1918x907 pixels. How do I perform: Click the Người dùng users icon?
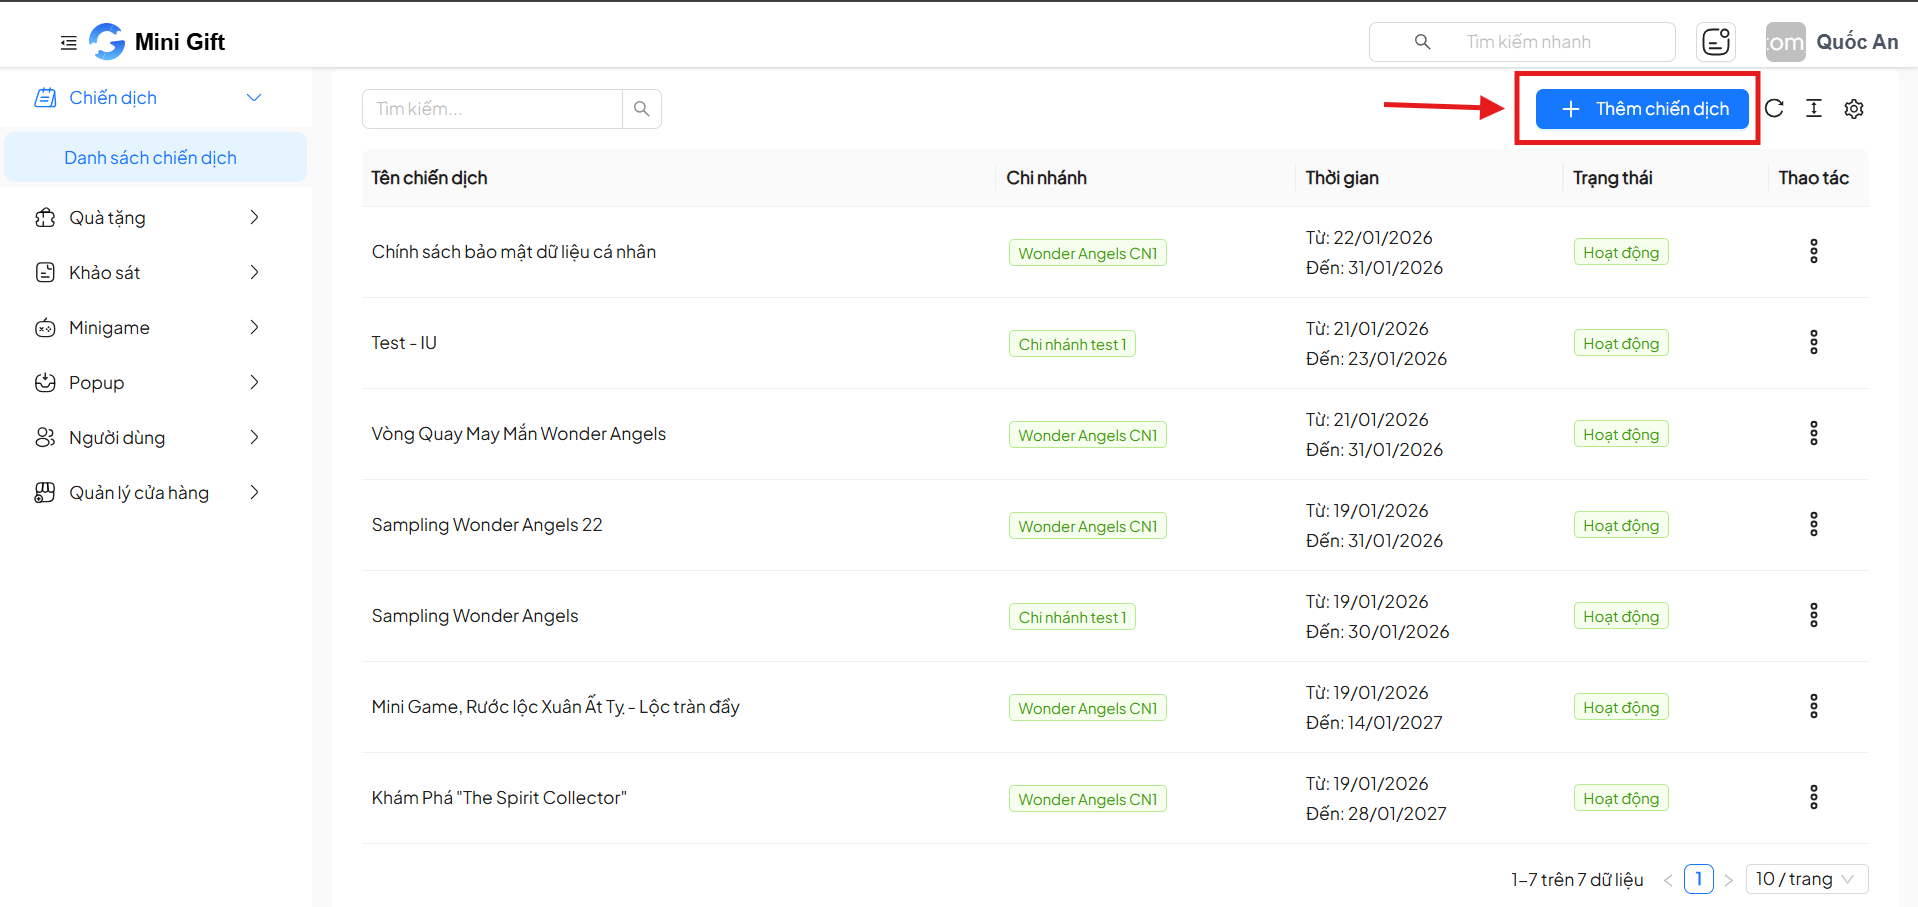(45, 438)
